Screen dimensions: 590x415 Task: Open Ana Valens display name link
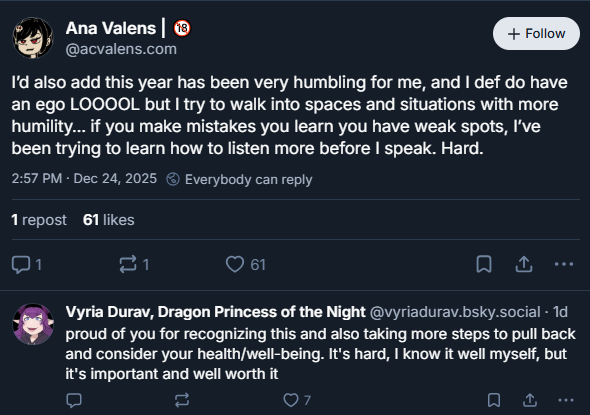tap(111, 28)
